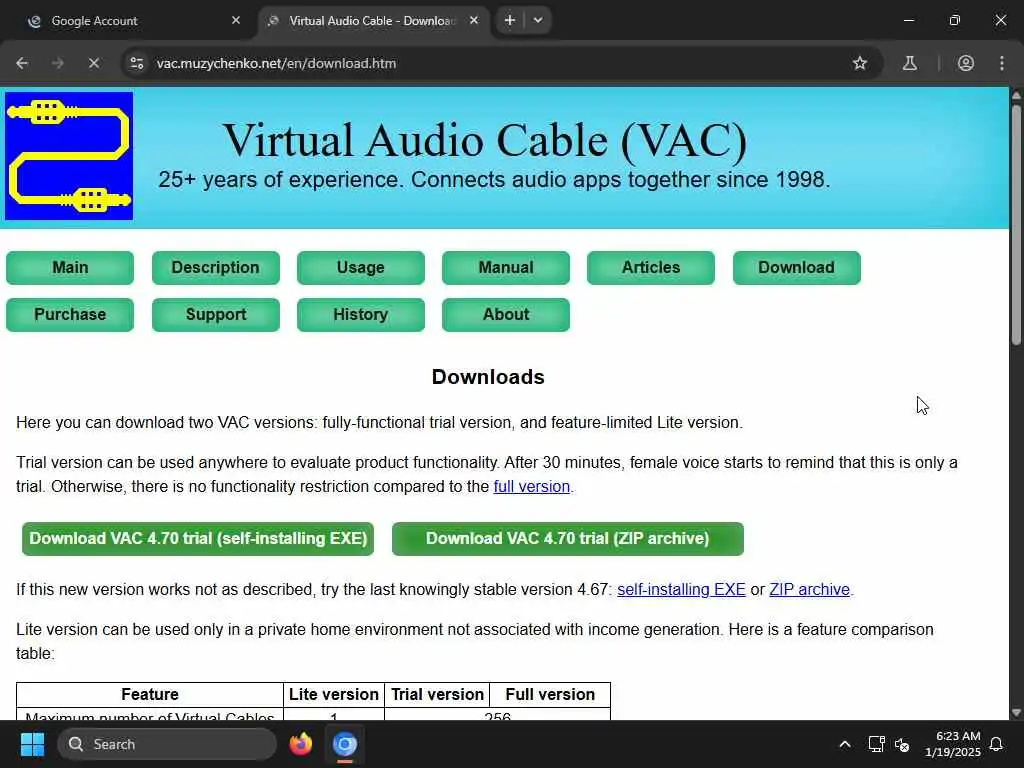
Task: Click the Trial version column header
Action: (x=438, y=694)
